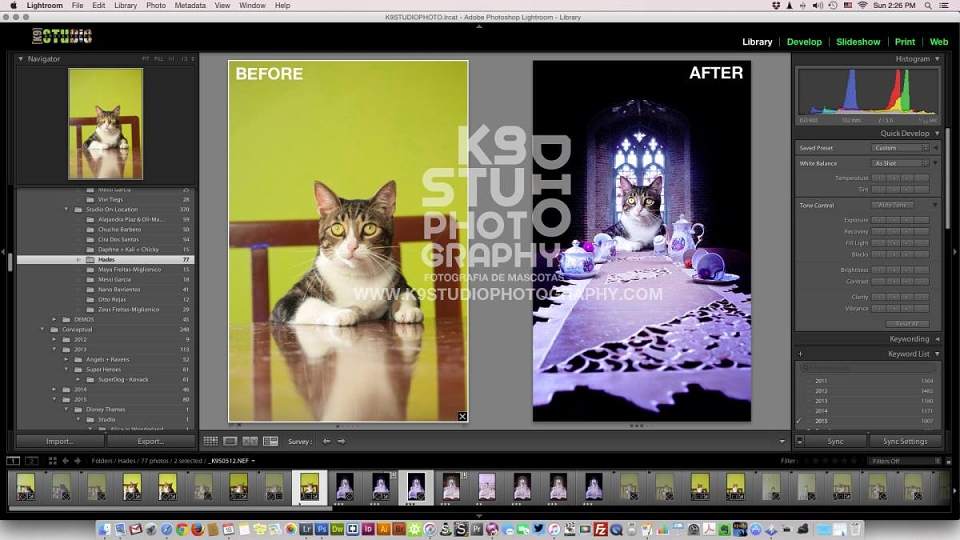Go back using filmstrip back arrow
The image size is (960, 540).
[66, 460]
